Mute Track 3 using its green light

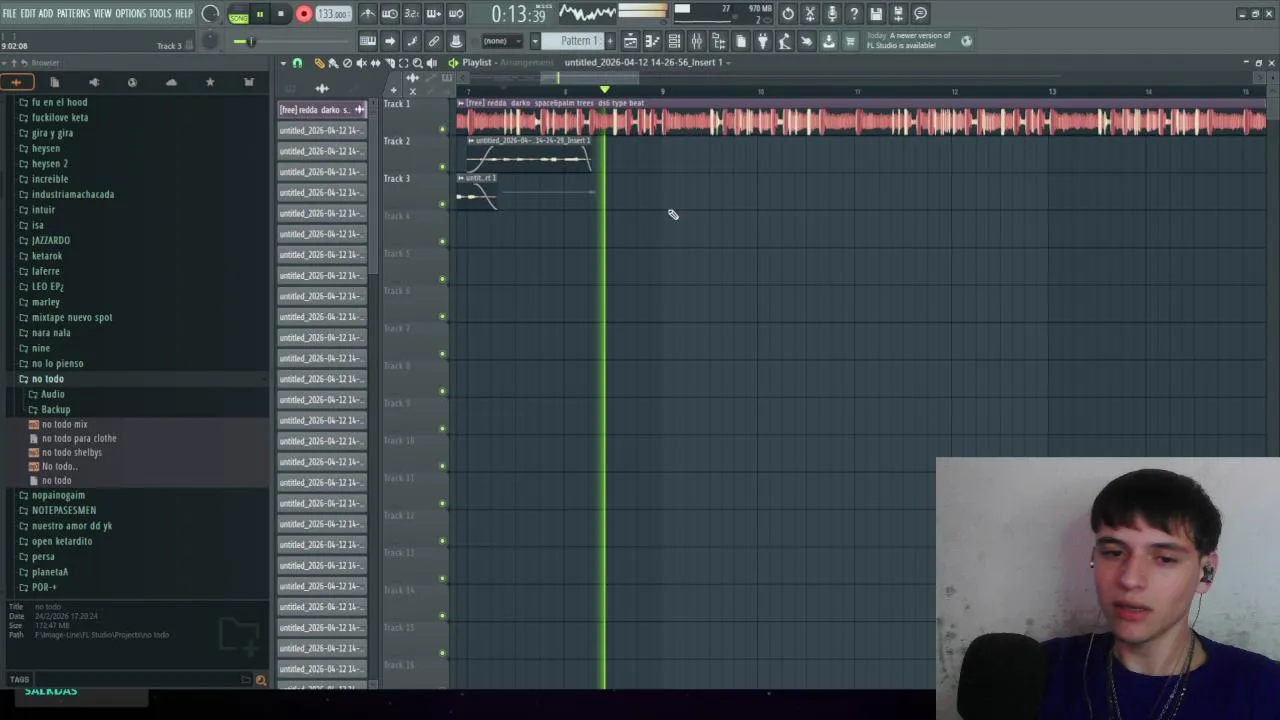(x=443, y=204)
